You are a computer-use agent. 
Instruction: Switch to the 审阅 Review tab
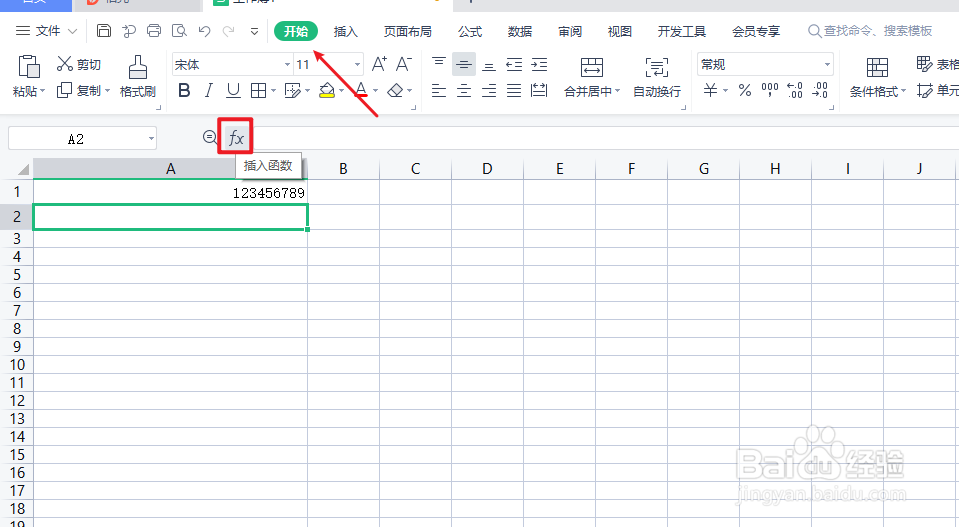pyautogui.click(x=570, y=31)
